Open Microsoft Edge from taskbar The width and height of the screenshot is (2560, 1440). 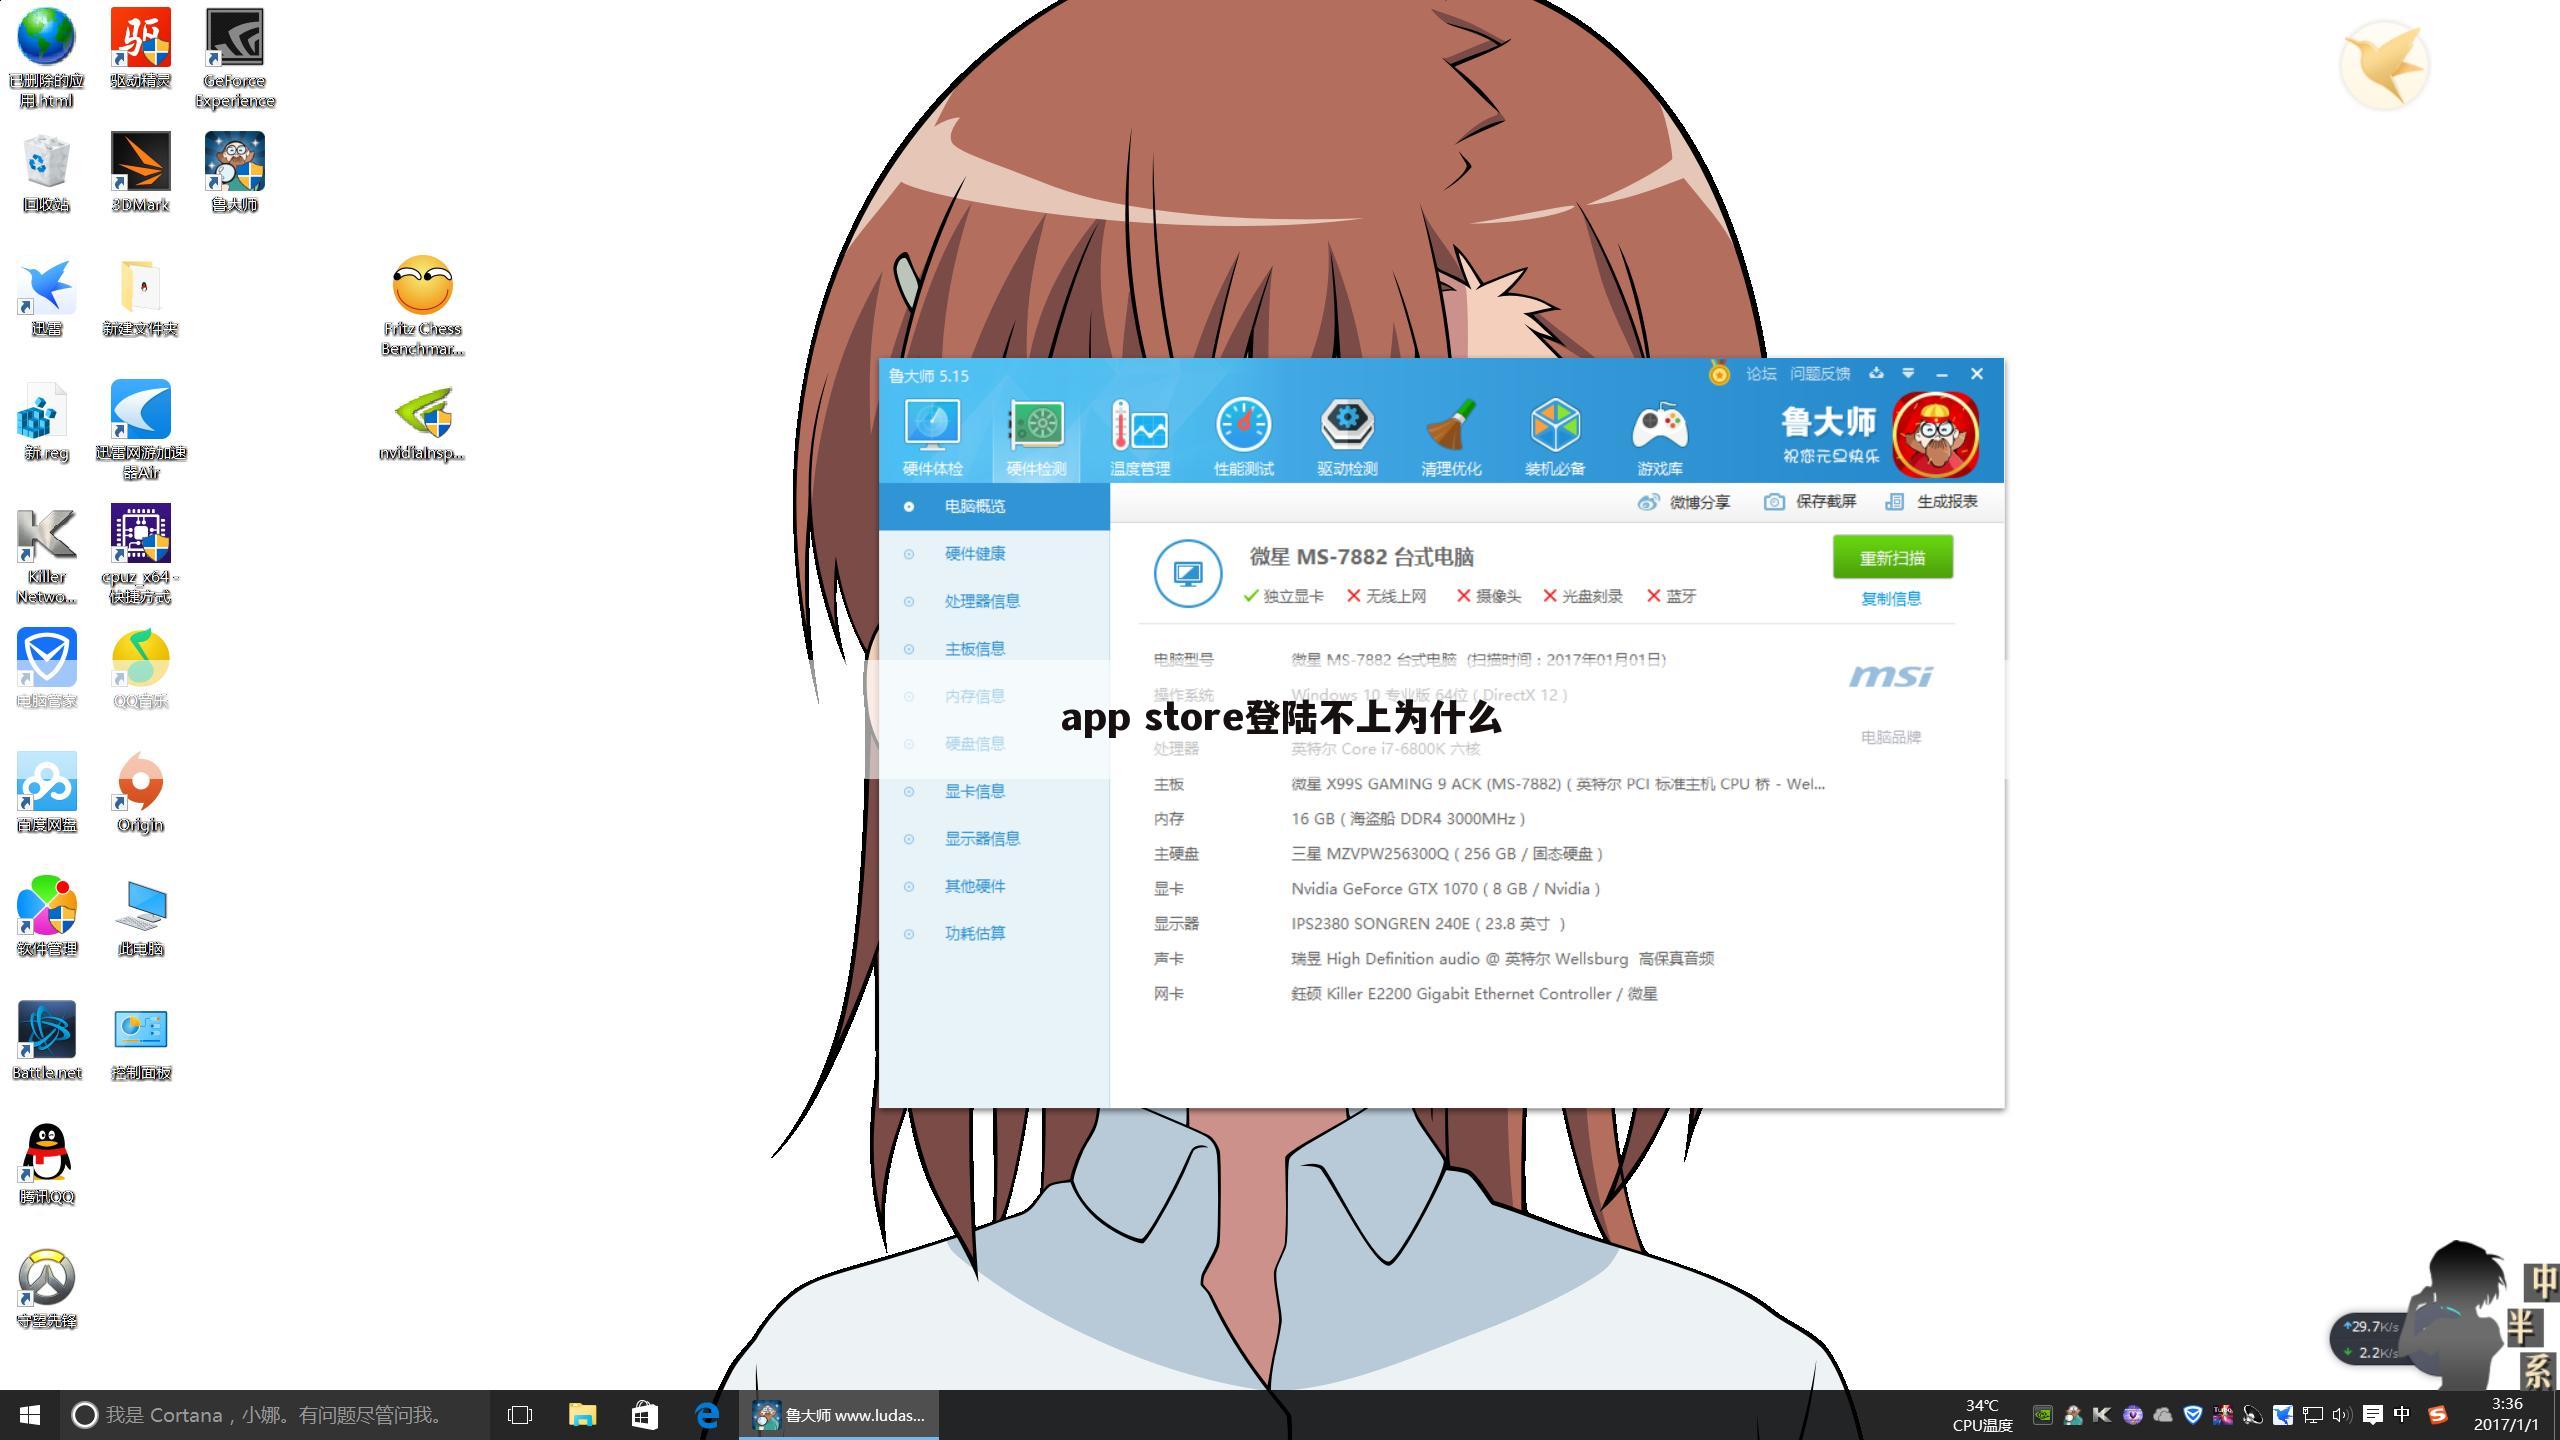click(x=707, y=1415)
